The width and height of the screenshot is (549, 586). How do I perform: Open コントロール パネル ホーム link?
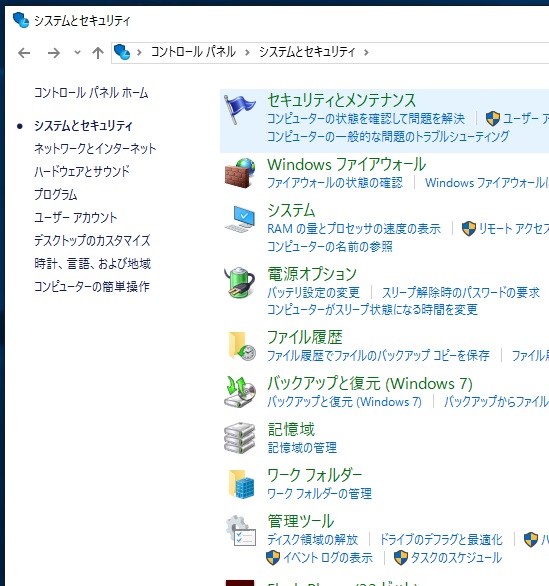[91, 93]
